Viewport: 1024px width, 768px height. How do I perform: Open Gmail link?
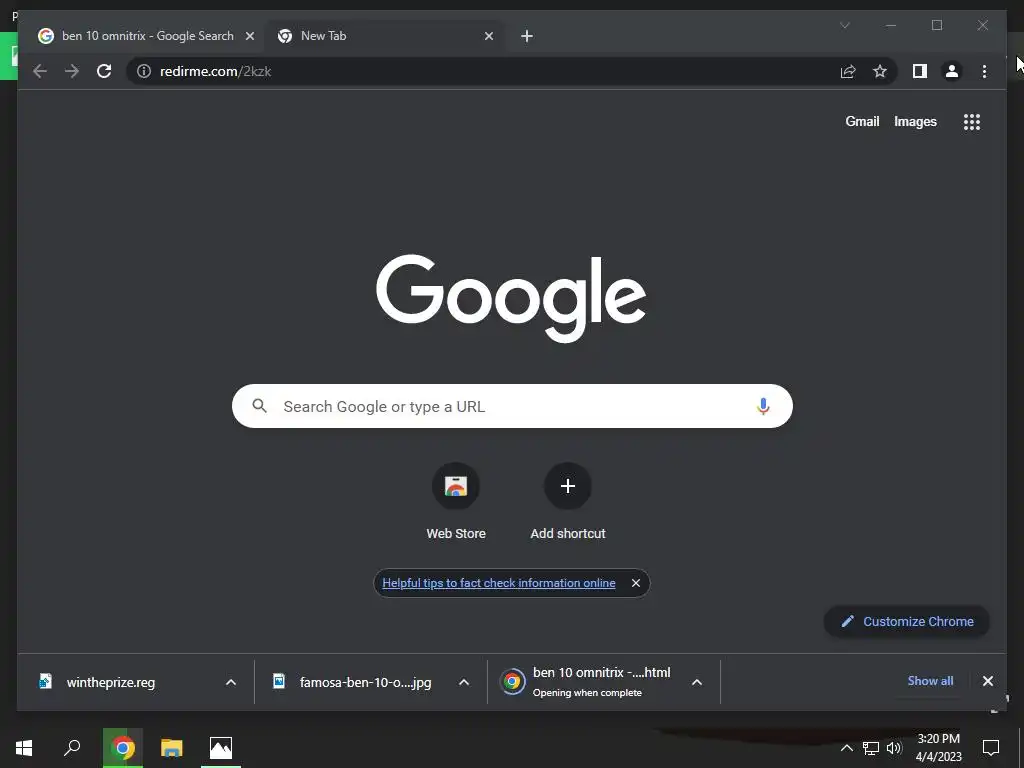862,121
